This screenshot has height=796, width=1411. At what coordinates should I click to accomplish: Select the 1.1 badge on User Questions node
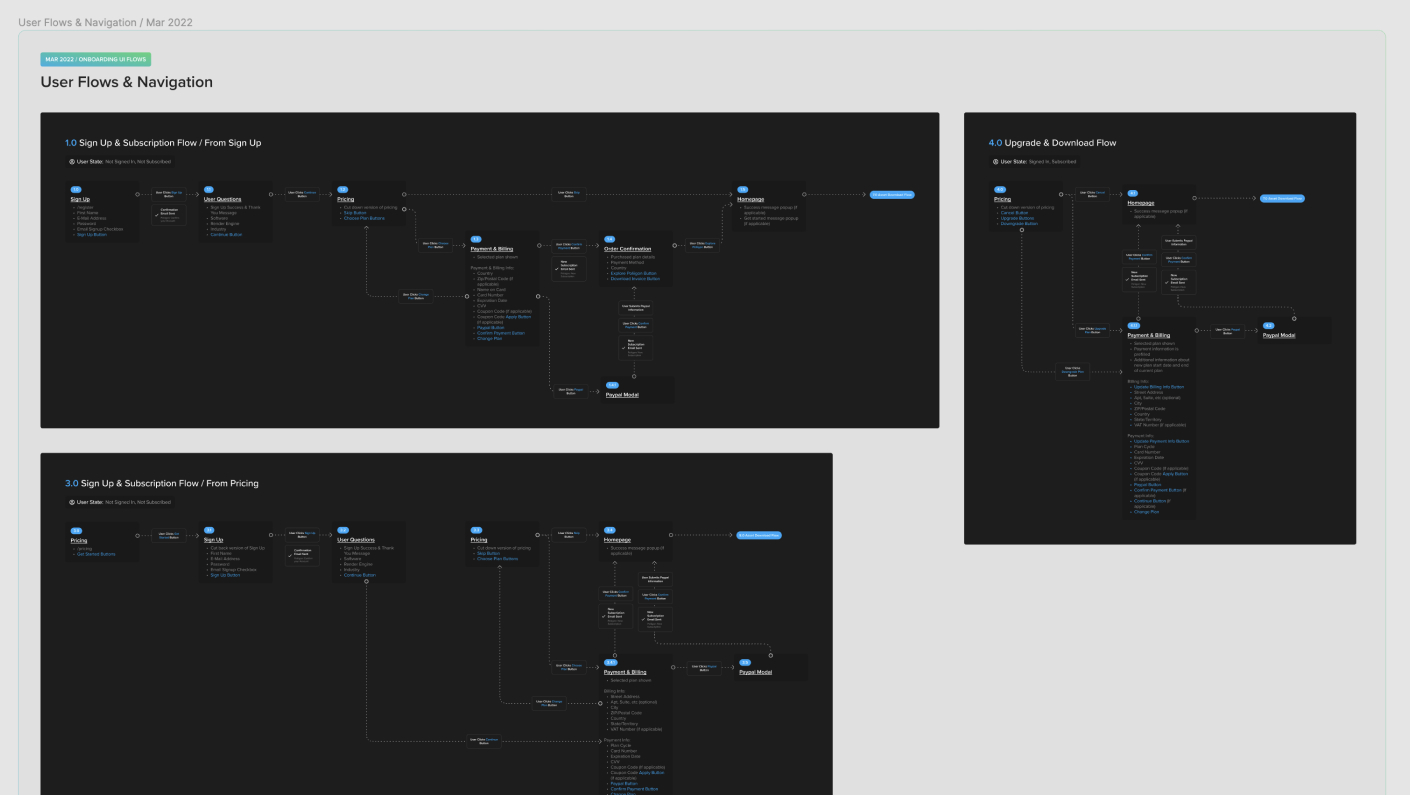(x=209, y=189)
